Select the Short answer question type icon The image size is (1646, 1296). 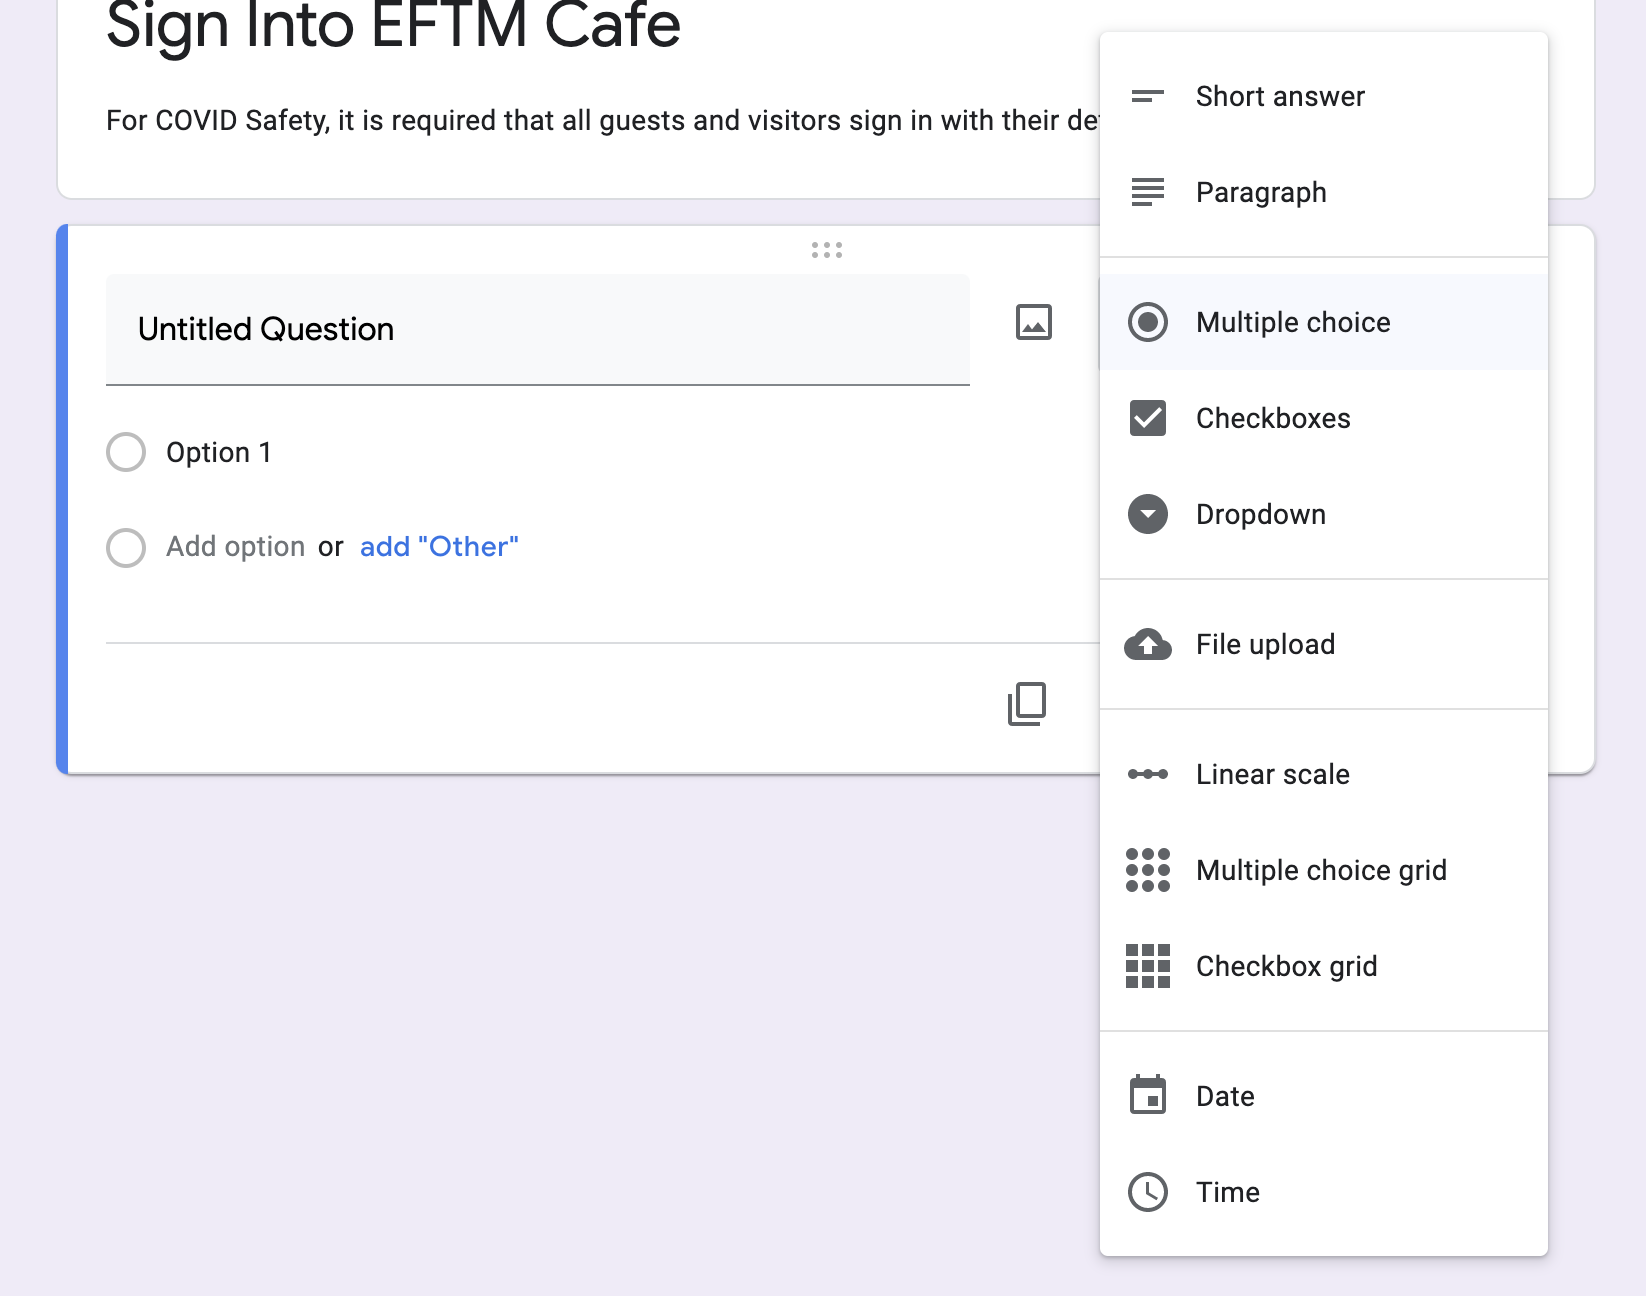tap(1148, 96)
